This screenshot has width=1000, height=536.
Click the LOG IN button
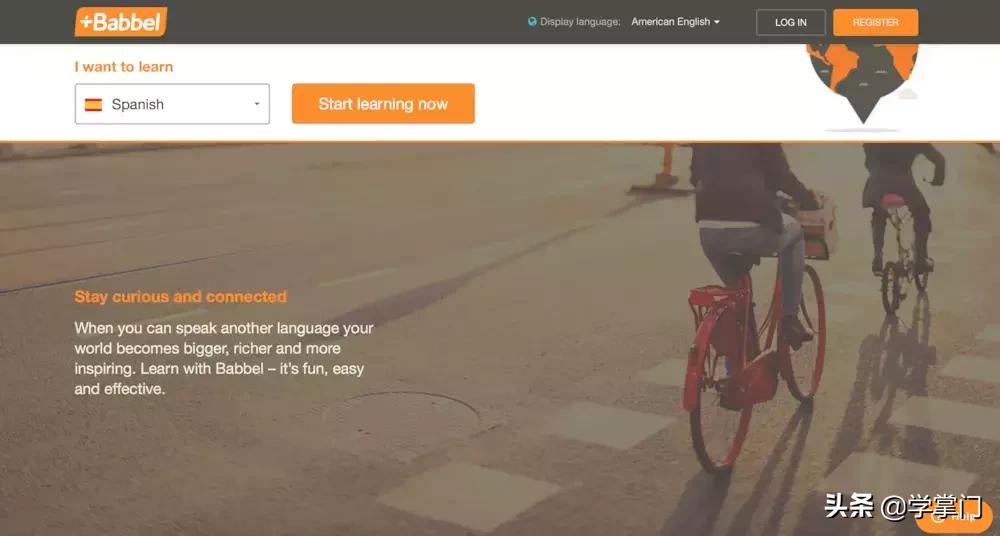click(x=791, y=22)
